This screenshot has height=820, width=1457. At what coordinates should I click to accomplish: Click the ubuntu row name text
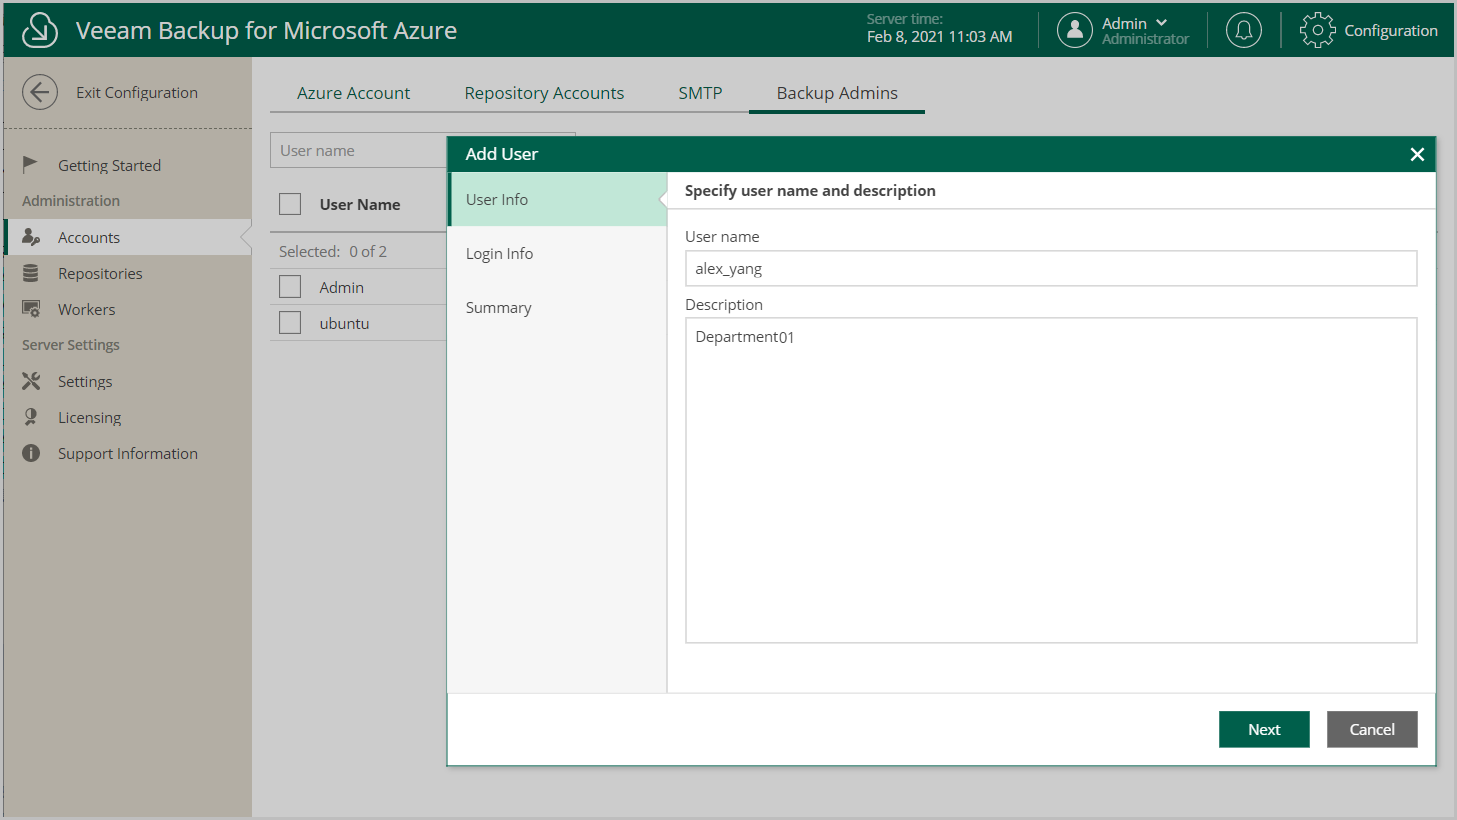(344, 323)
